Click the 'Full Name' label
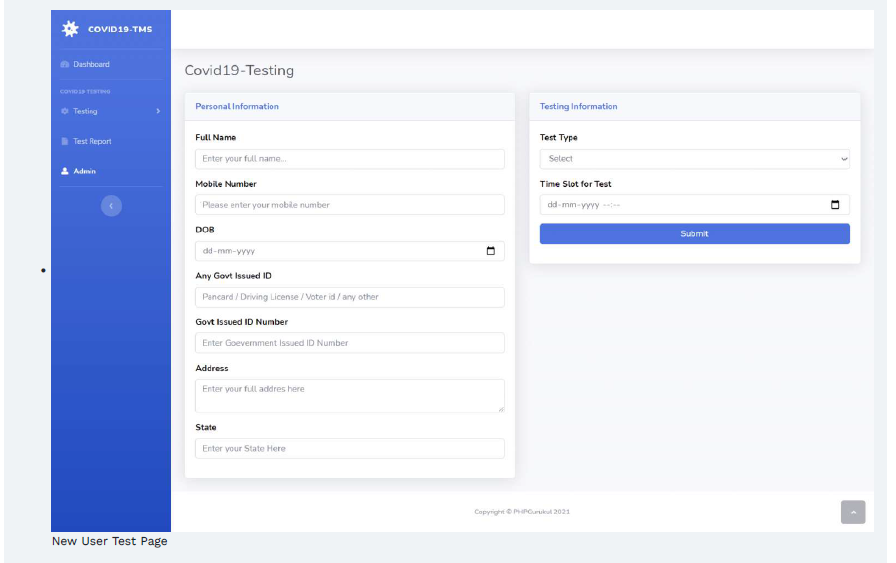896x563 pixels. pyautogui.click(x=215, y=137)
